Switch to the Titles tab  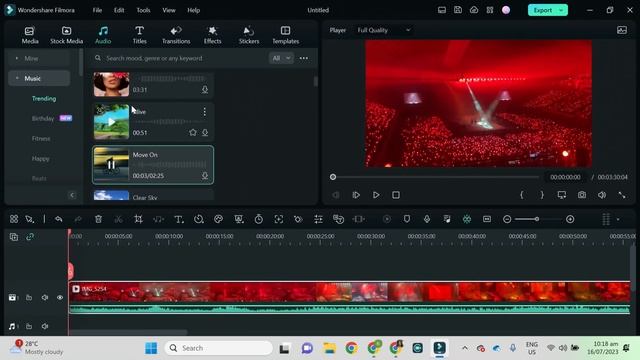point(139,35)
